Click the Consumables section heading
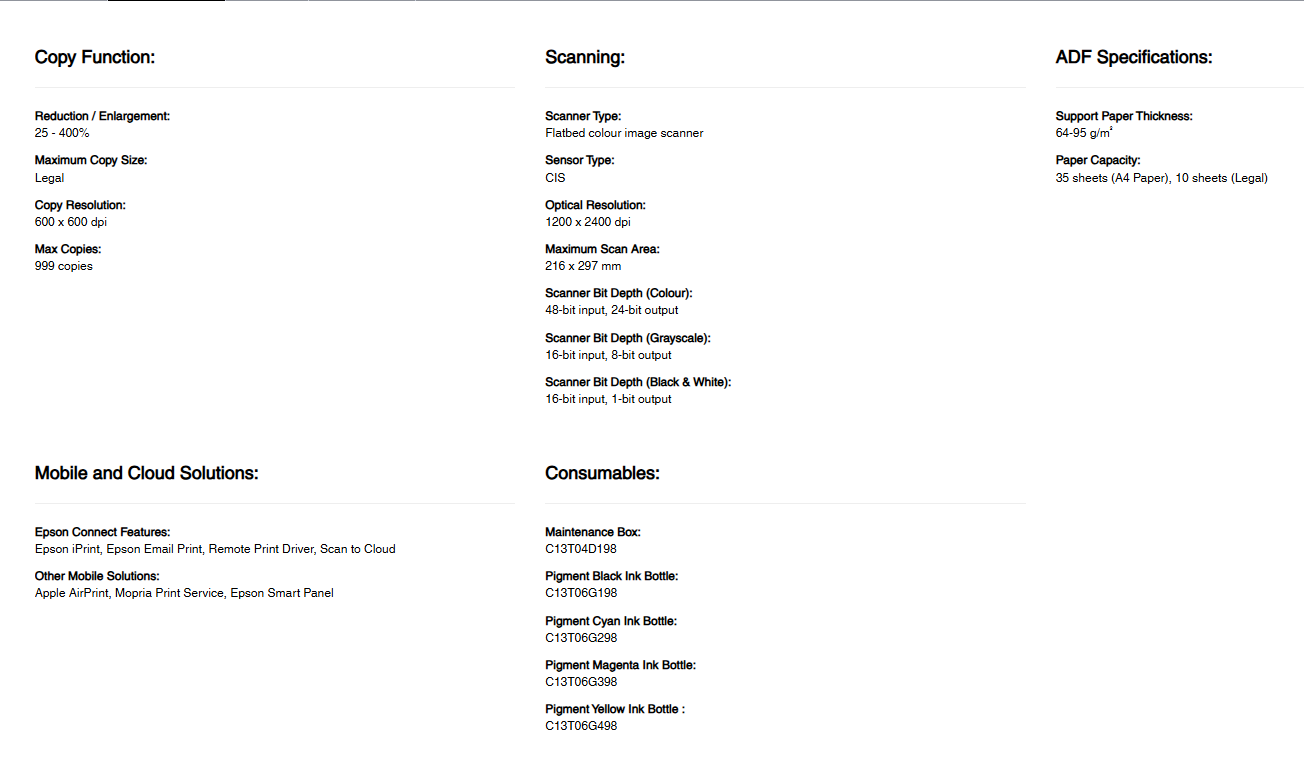Image resolution: width=1304 pixels, height=766 pixels. click(x=602, y=473)
